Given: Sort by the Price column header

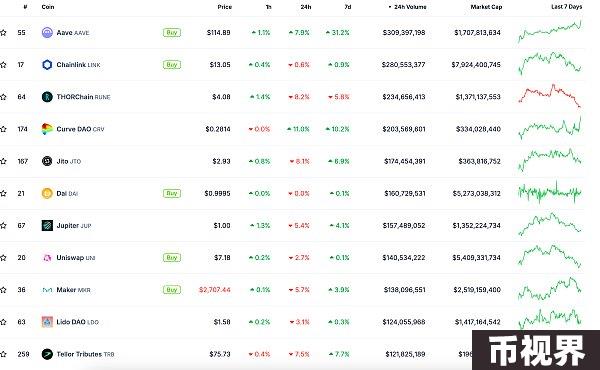Looking at the screenshot, I should click(x=225, y=7).
